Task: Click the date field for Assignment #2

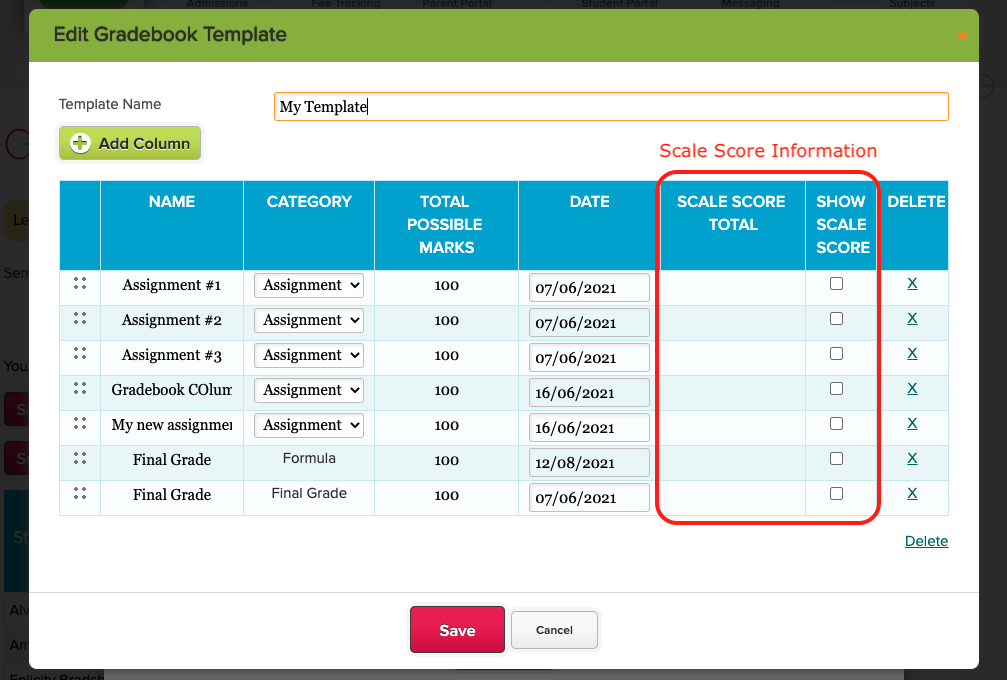Action: [x=589, y=323]
